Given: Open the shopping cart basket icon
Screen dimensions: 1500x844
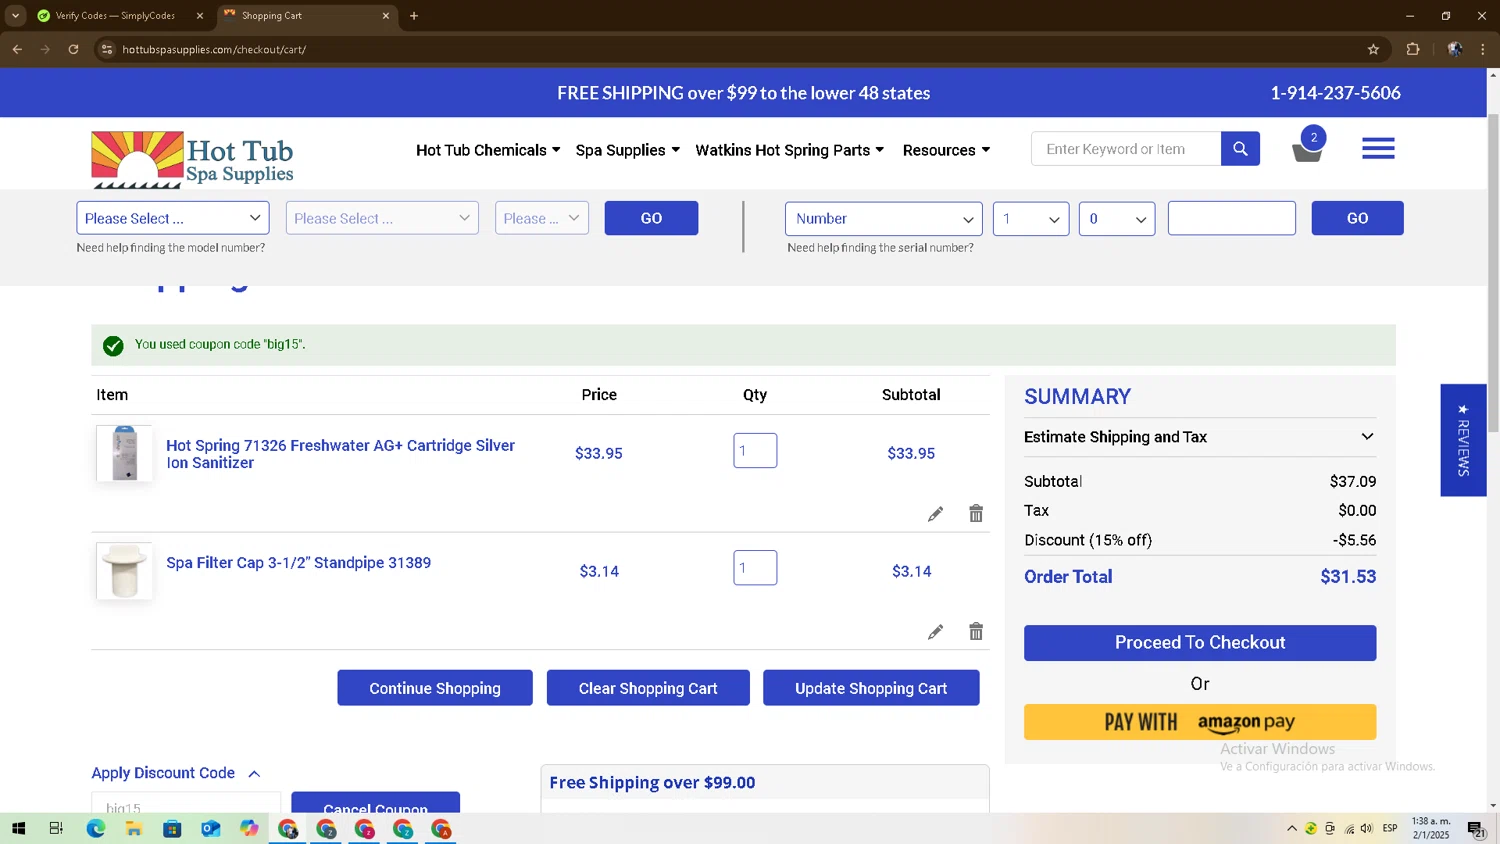Looking at the screenshot, I should point(1307,146).
